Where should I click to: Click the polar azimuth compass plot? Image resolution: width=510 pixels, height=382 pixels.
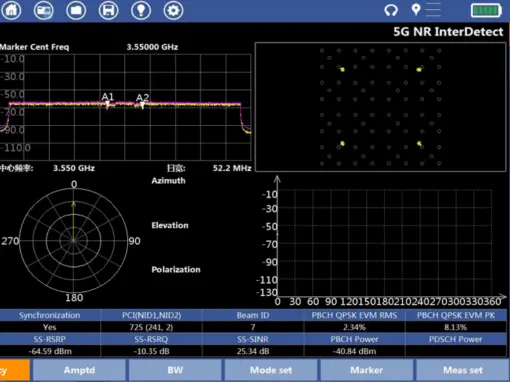tap(74, 240)
